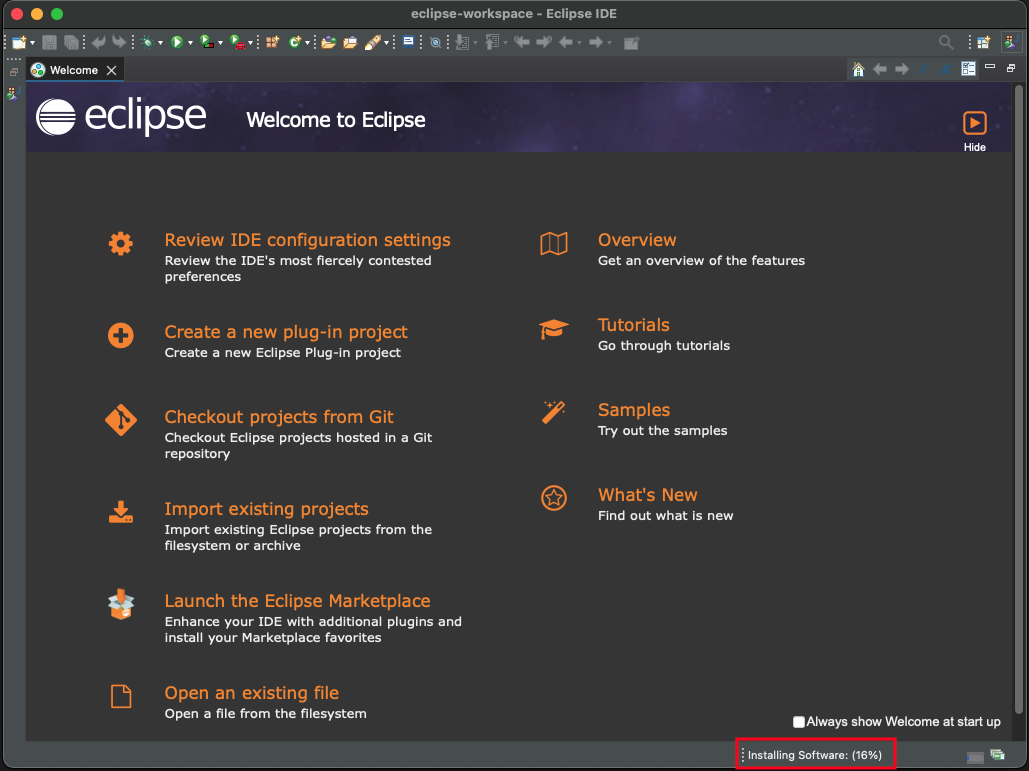1029x771 pixels.
Task: Open the New wizard dropdown arrow
Action: (32, 43)
